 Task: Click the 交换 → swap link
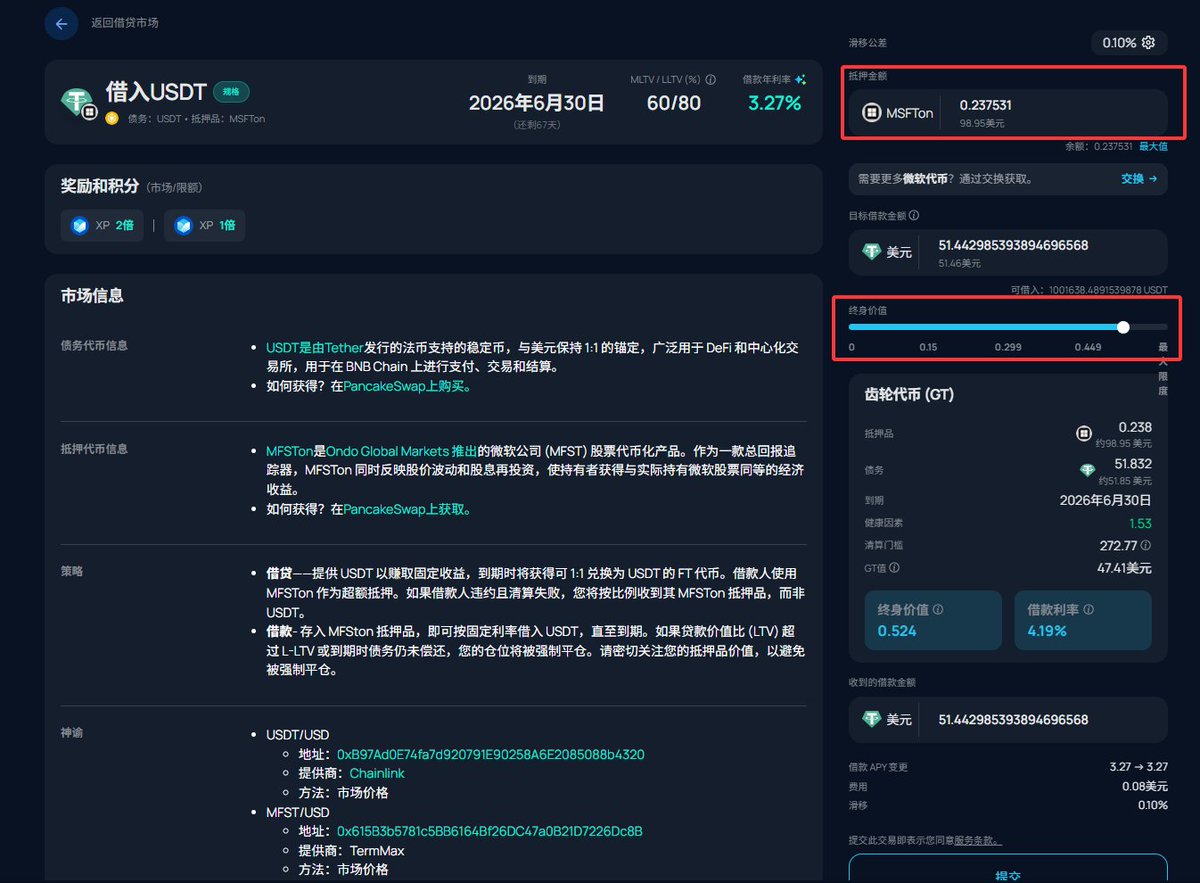(x=1139, y=179)
